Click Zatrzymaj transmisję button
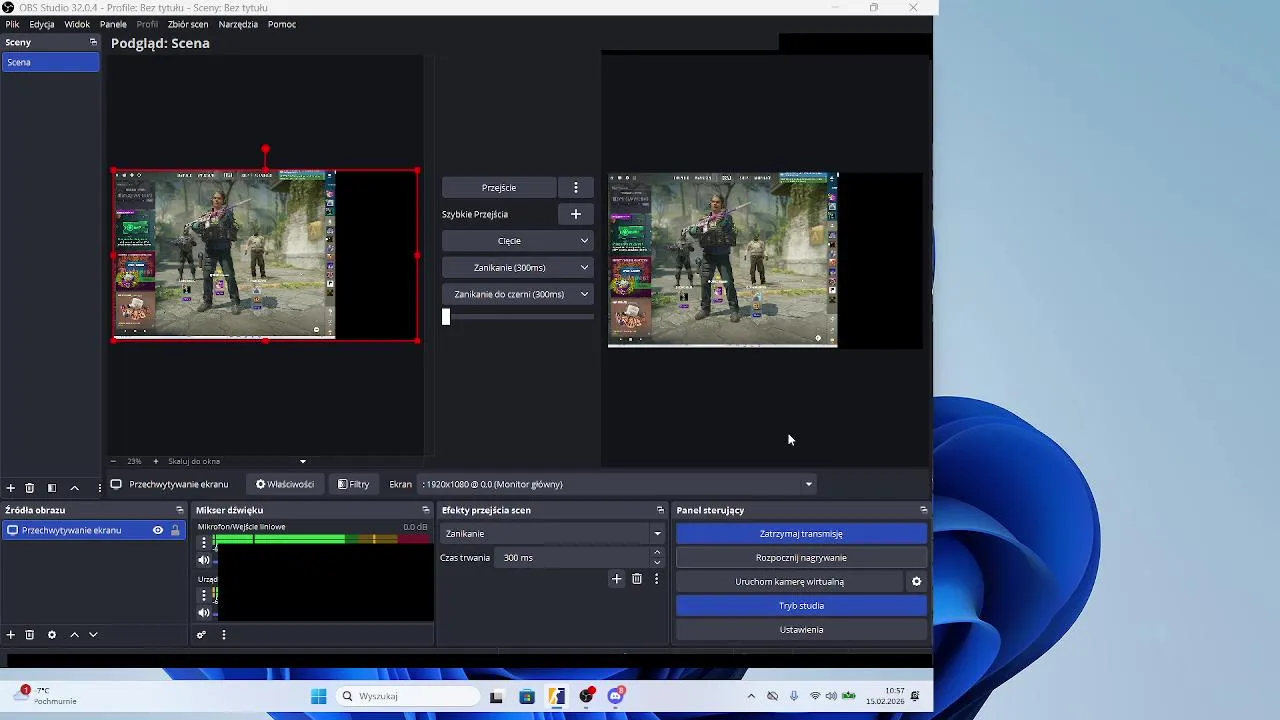 [801, 533]
